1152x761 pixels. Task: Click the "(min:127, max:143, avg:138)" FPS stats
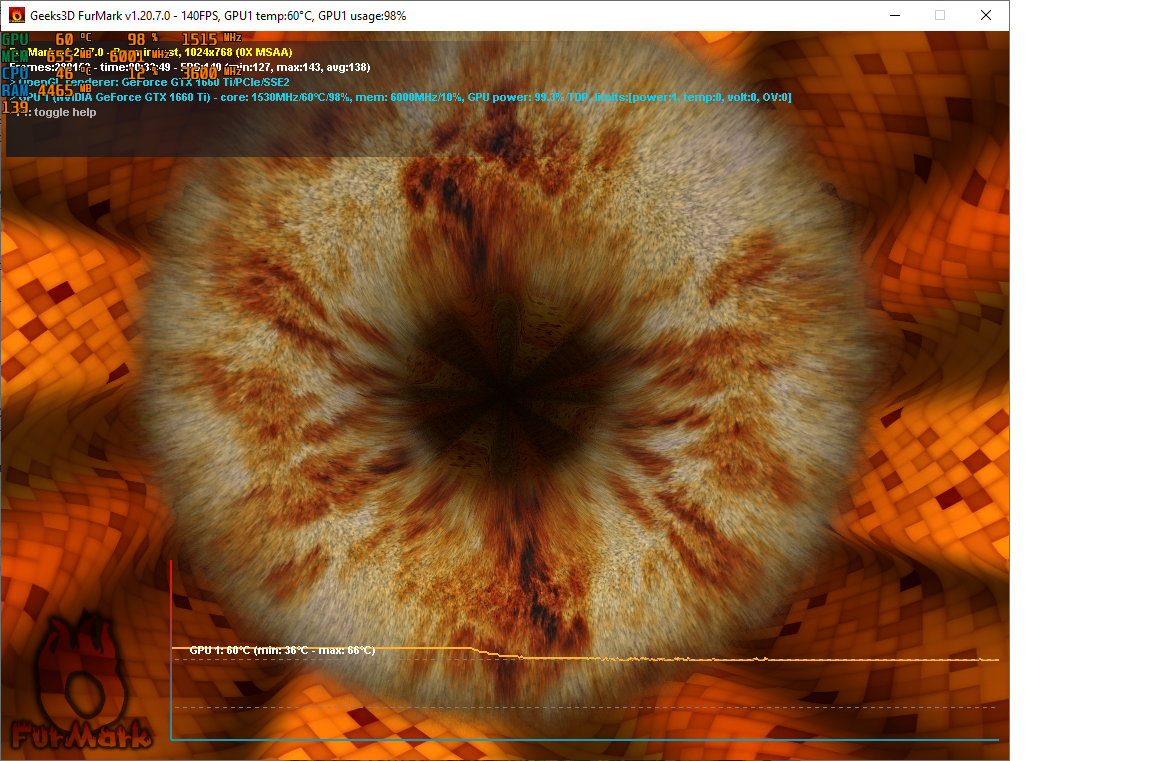[x=300, y=68]
